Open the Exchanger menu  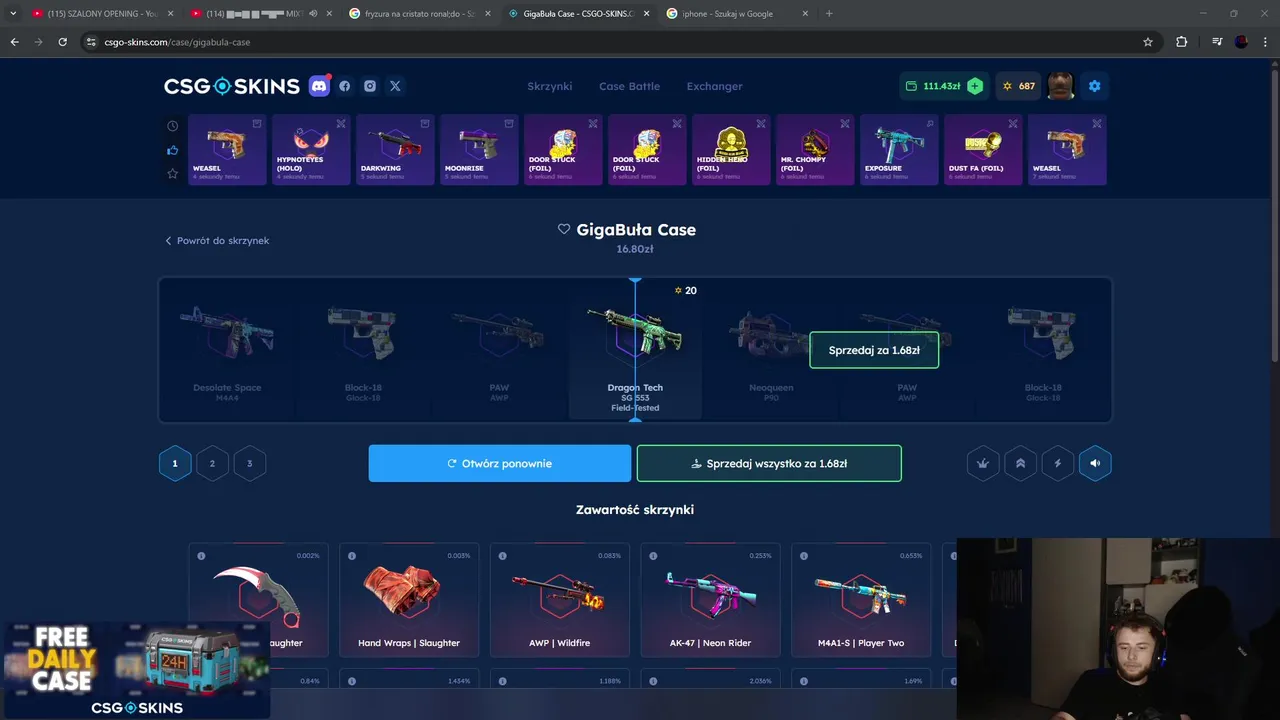[714, 86]
